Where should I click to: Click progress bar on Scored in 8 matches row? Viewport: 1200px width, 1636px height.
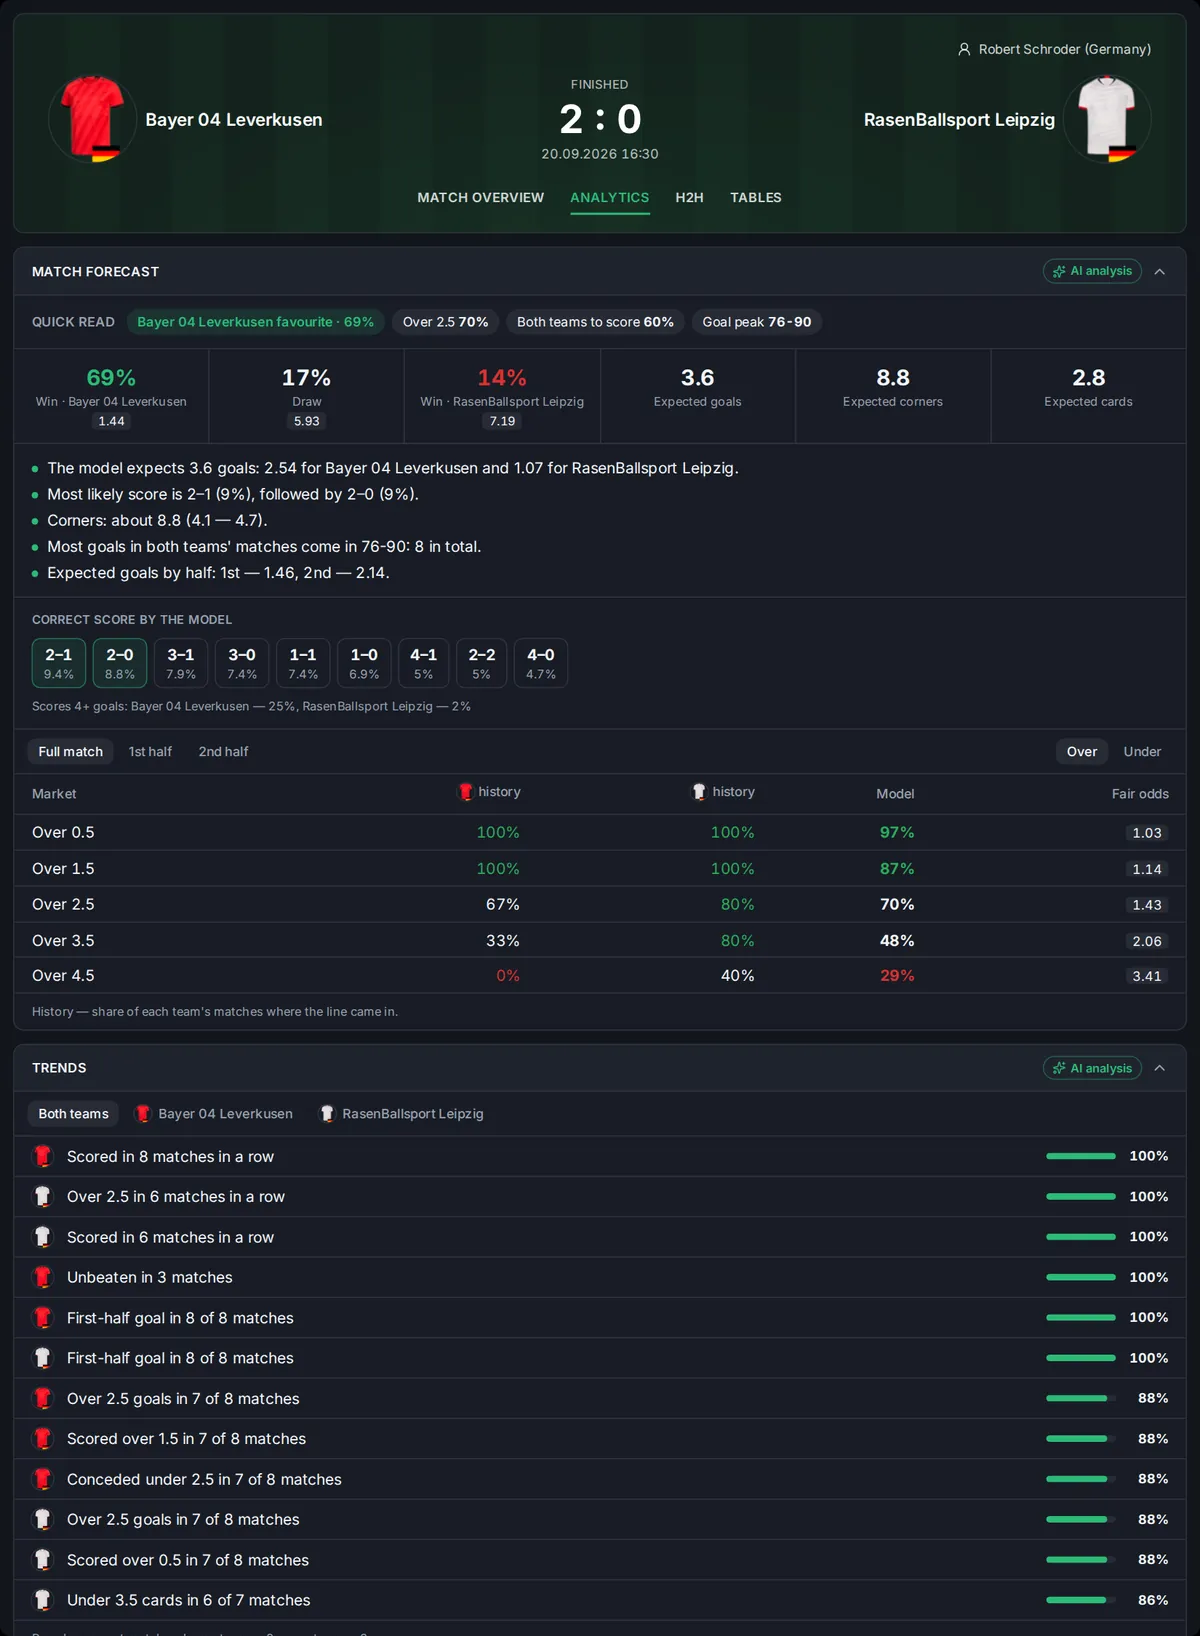coord(1081,1156)
